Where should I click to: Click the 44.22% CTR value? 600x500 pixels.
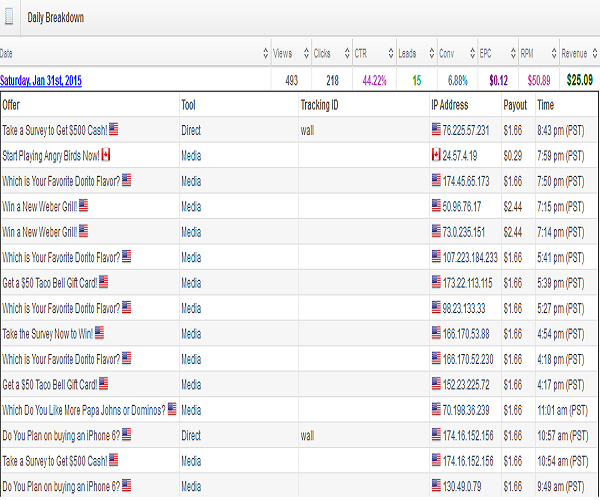pos(375,80)
